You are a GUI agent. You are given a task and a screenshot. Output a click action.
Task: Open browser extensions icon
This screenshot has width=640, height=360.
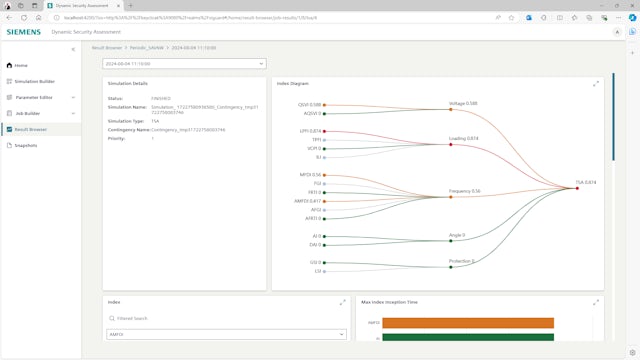(544, 18)
